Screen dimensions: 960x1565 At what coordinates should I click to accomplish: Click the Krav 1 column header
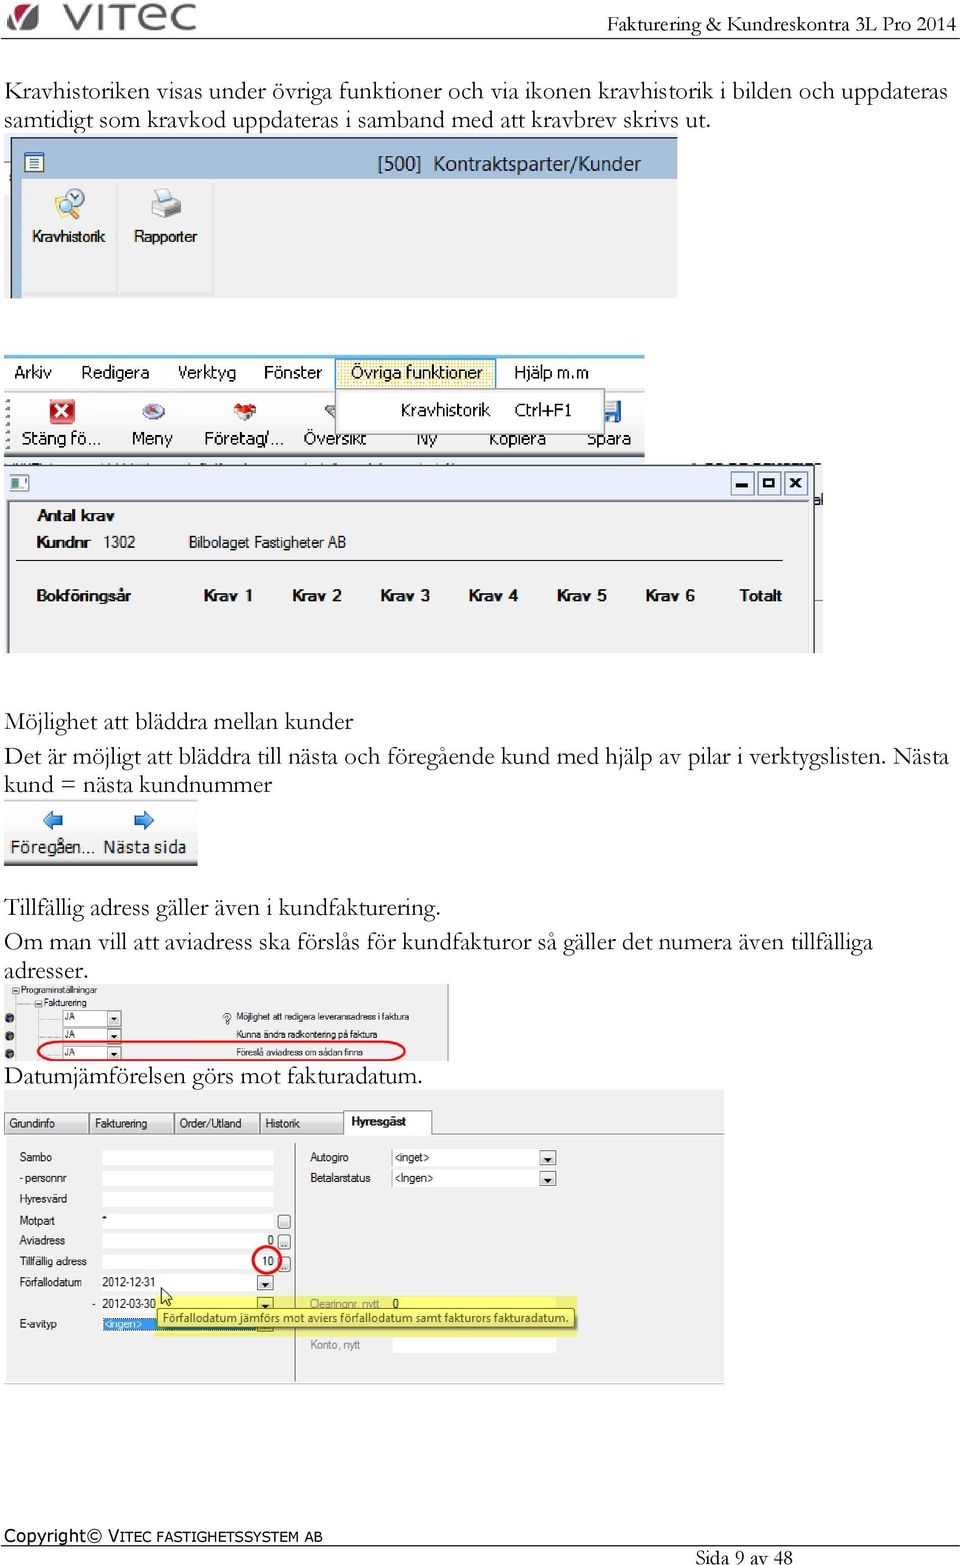click(228, 595)
